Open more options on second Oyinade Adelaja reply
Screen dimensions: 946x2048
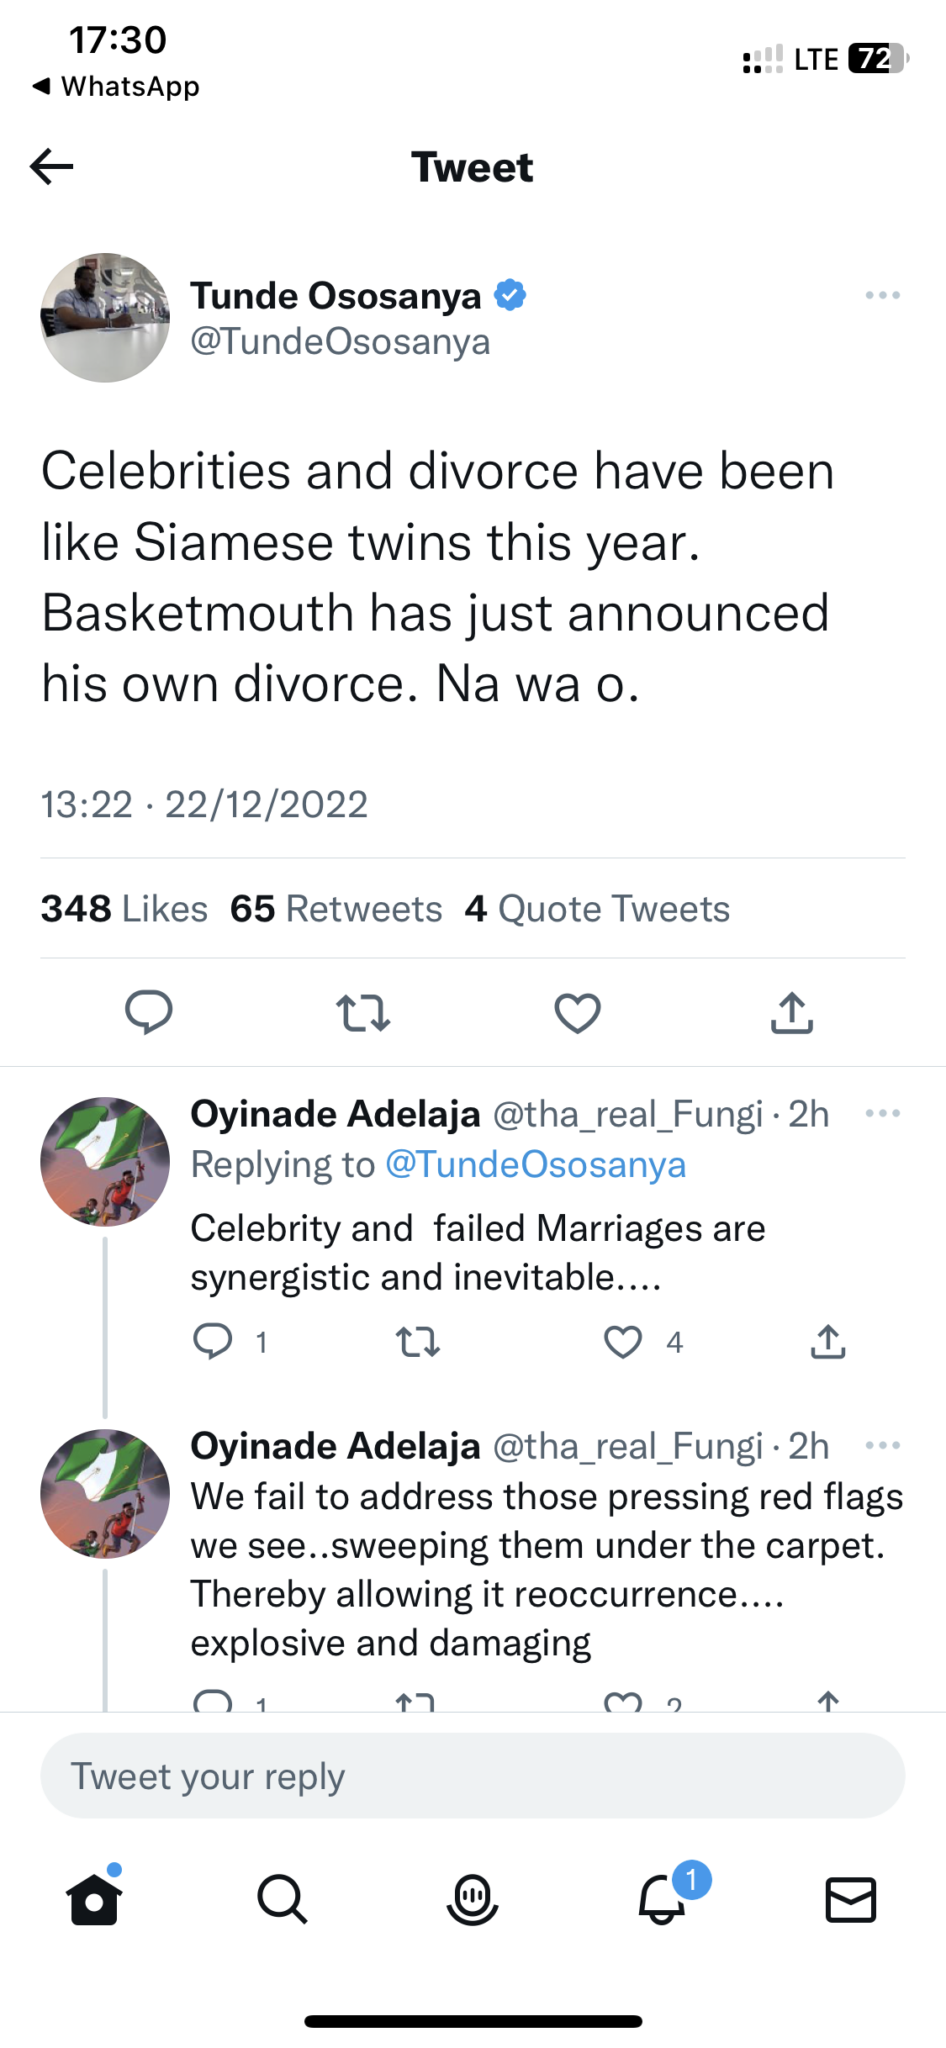(x=883, y=1445)
